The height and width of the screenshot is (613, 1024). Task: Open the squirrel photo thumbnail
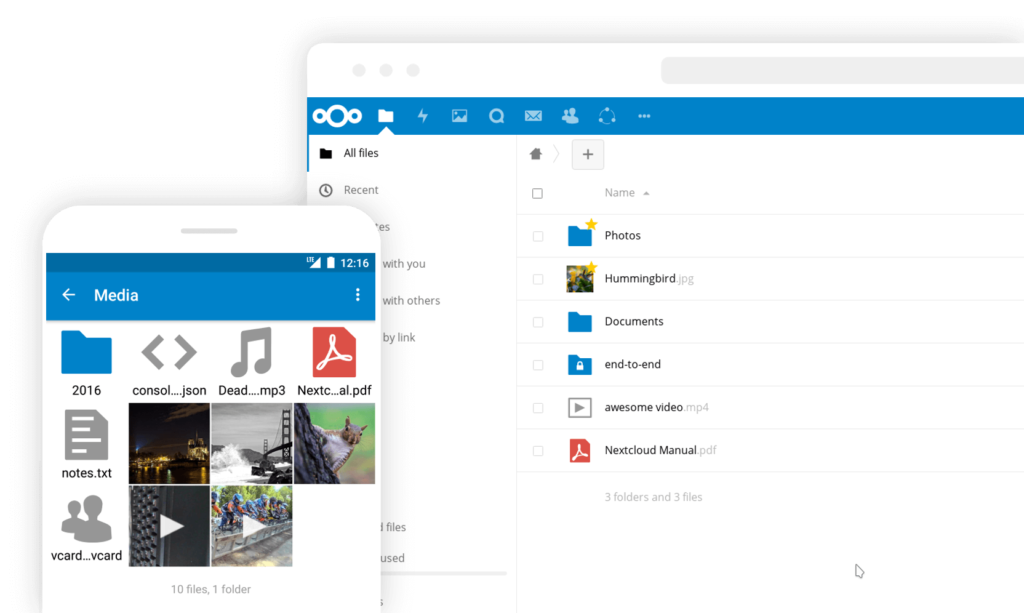pyautogui.click(x=334, y=443)
